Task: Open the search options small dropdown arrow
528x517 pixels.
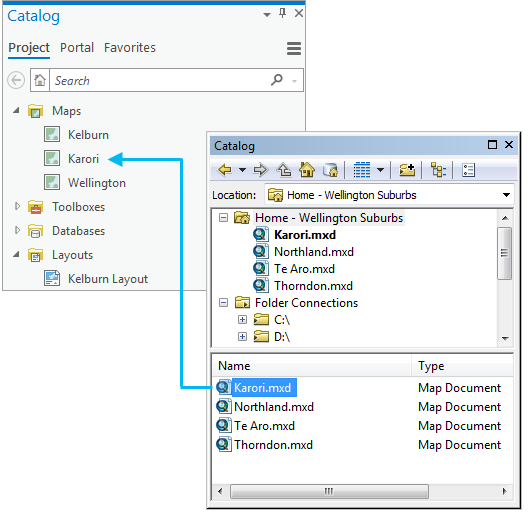Action: 294,81
